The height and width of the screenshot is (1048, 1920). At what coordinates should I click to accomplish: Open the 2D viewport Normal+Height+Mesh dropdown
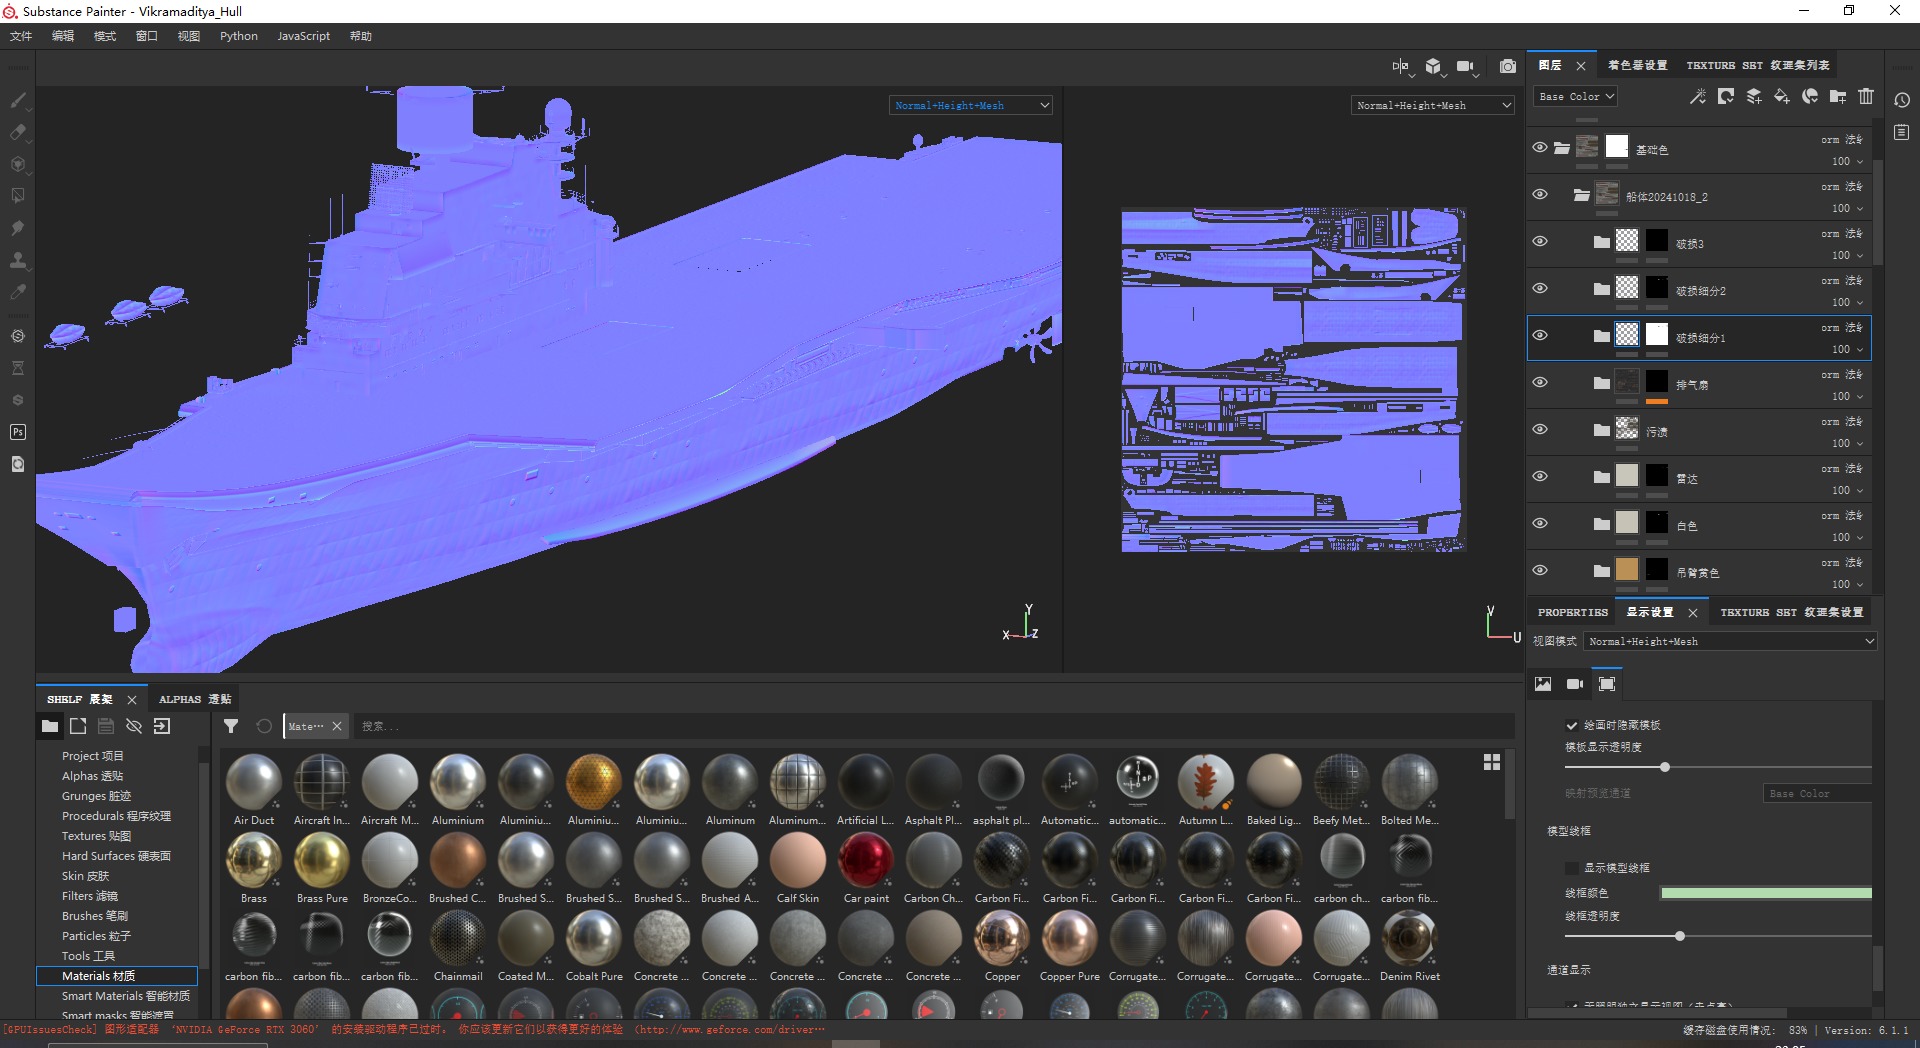pos(1434,105)
